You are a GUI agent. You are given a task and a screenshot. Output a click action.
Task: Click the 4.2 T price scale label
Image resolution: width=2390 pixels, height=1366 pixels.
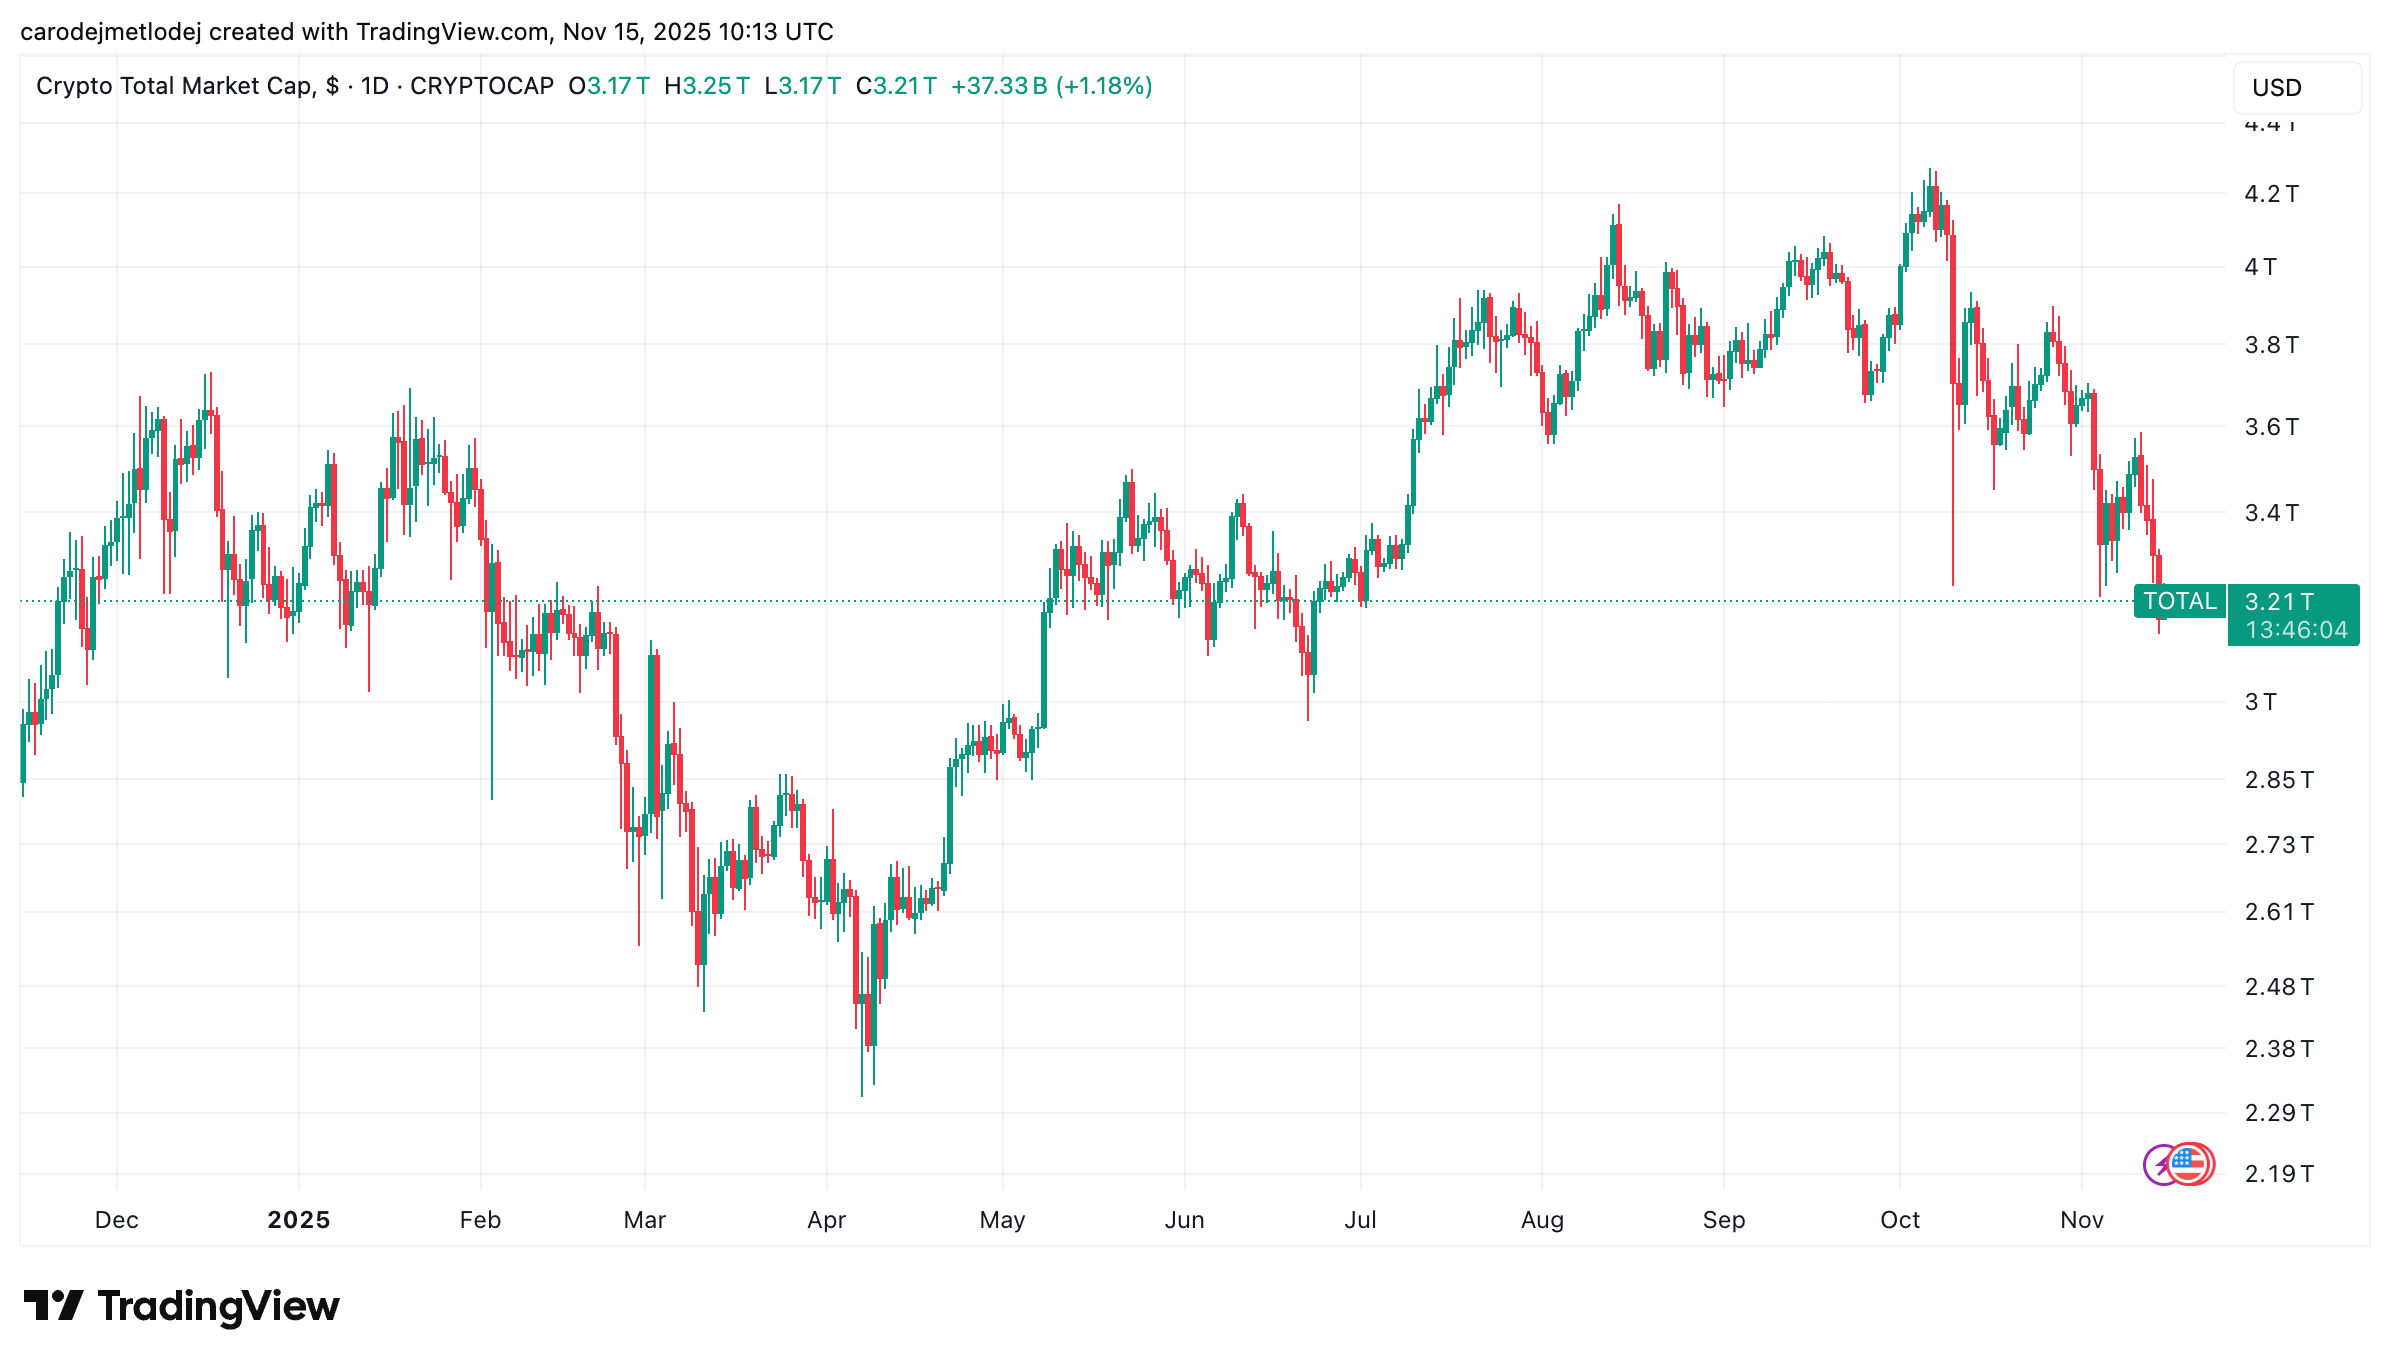coord(2272,194)
